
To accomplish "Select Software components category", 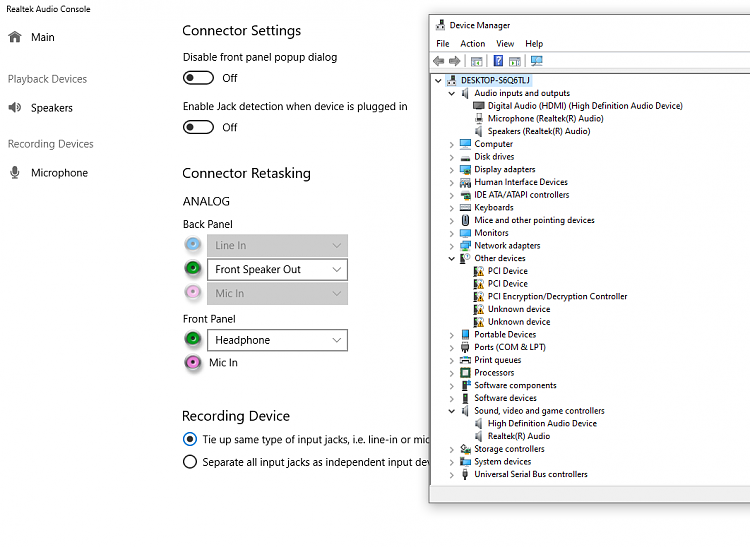I will 515,385.
